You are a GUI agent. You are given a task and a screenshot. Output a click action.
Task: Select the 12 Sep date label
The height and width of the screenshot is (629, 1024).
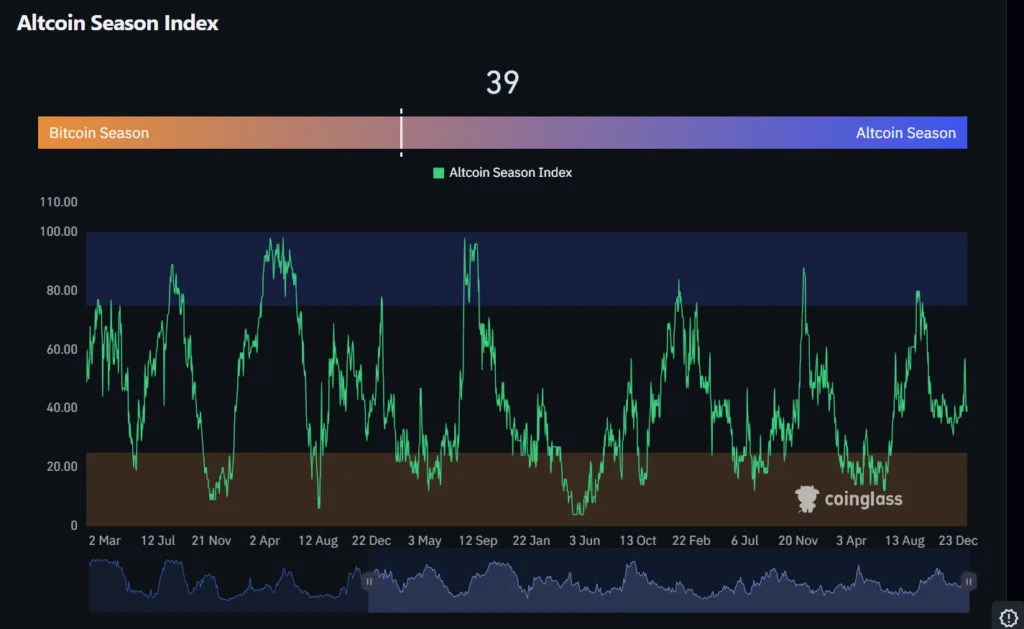point(478,540)
